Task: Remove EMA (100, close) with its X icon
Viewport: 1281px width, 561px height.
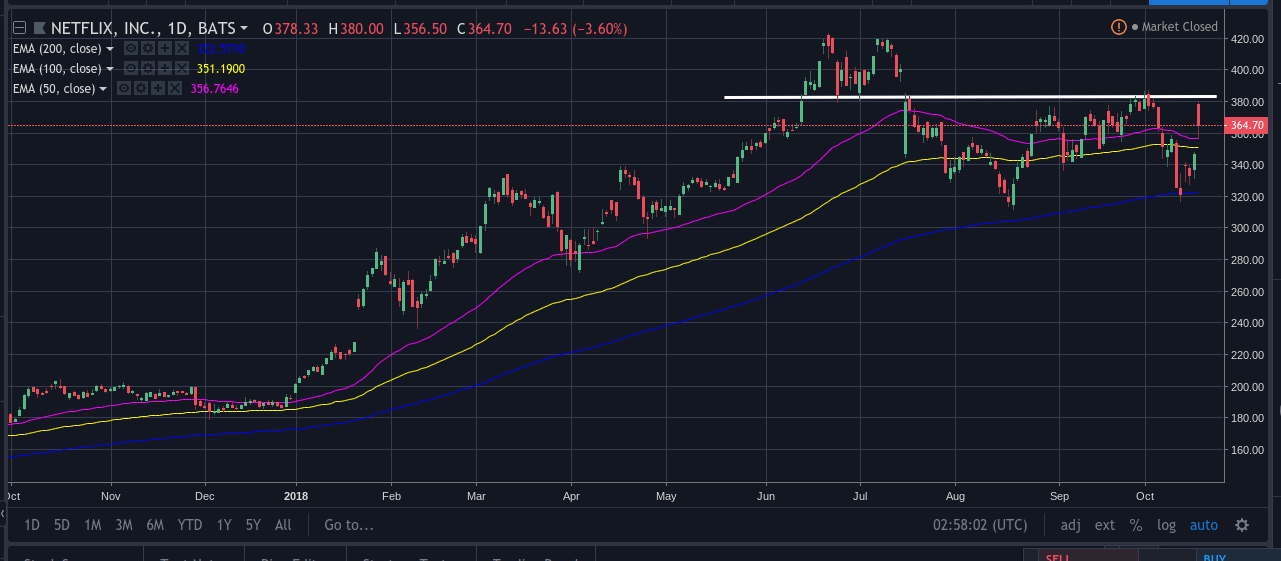Action: 182,68
